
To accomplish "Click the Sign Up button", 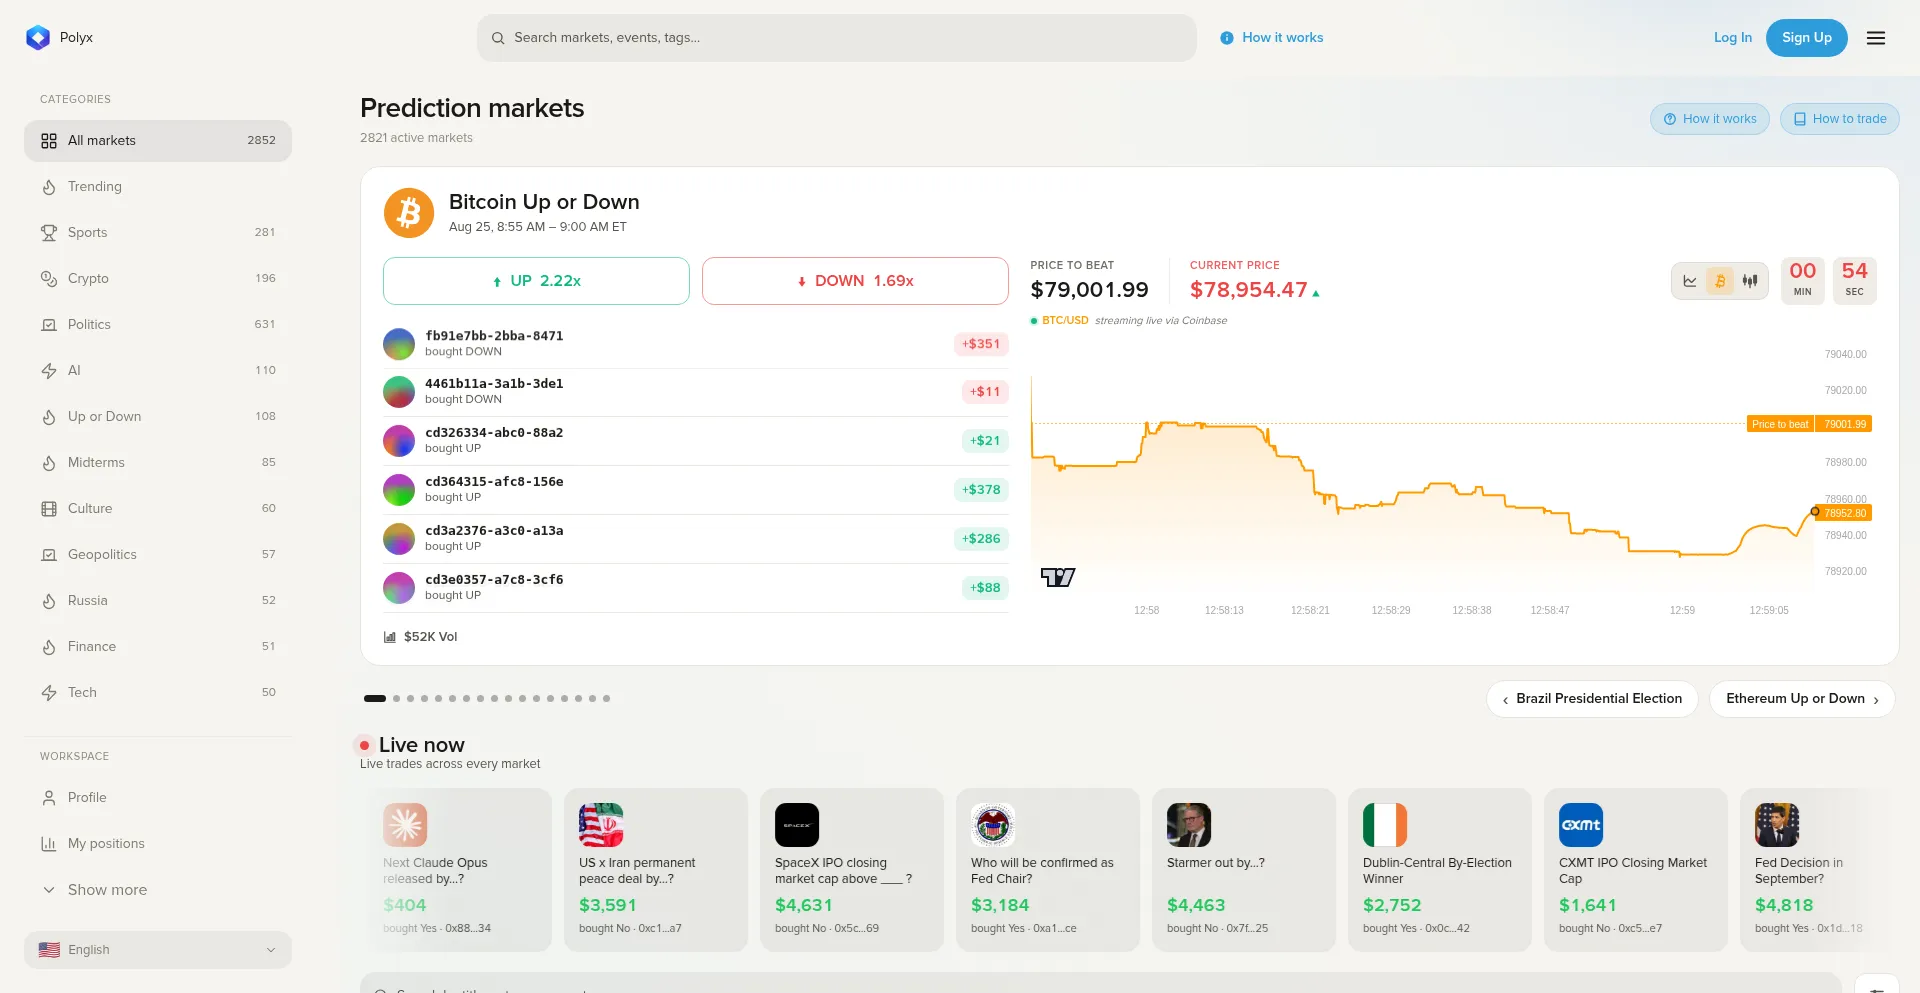I will [x=1807, y=38].
